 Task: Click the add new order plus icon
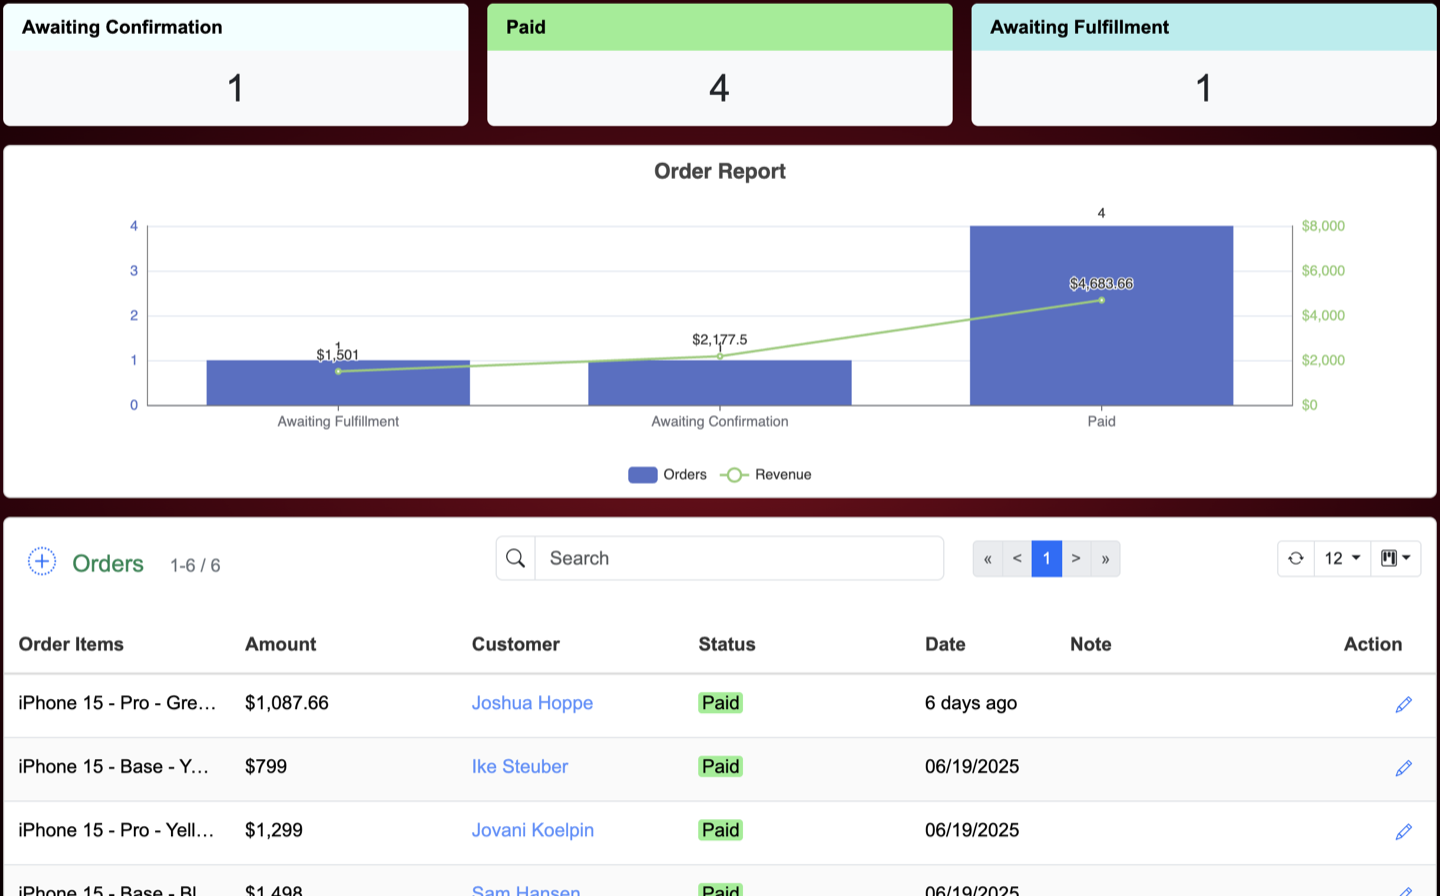42,561
